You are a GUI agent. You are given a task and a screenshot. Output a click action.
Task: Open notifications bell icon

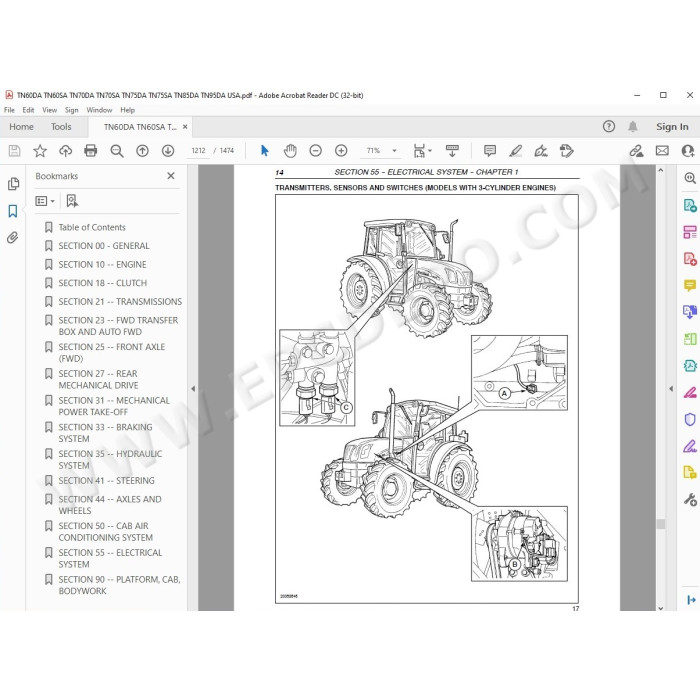point(633,127)
